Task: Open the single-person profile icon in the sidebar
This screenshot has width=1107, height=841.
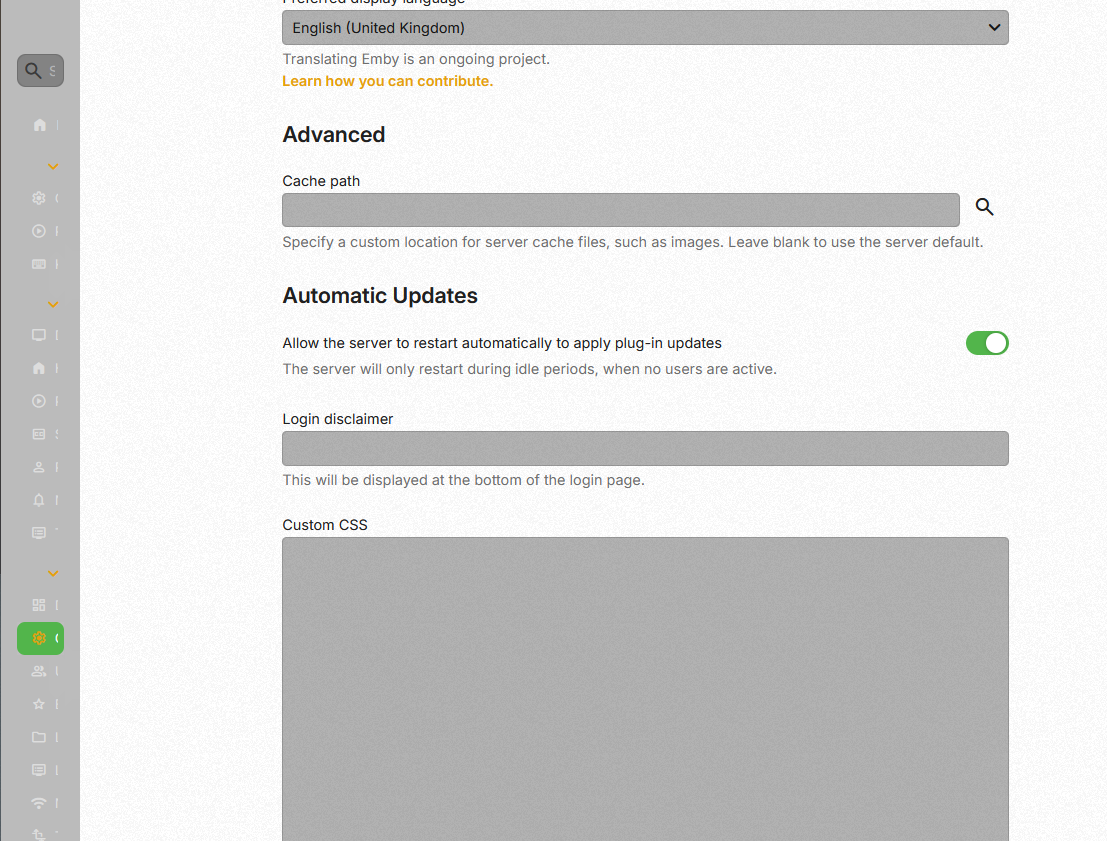Action: [39, 467]
